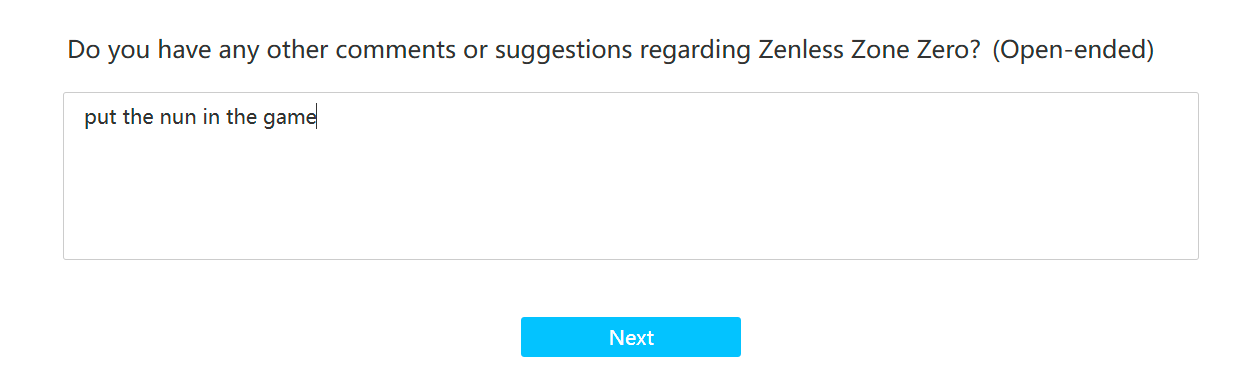Screen dimensions: 1246x370
Task: Focus the open-ended comments text area
Action: [x=630, y=176]
